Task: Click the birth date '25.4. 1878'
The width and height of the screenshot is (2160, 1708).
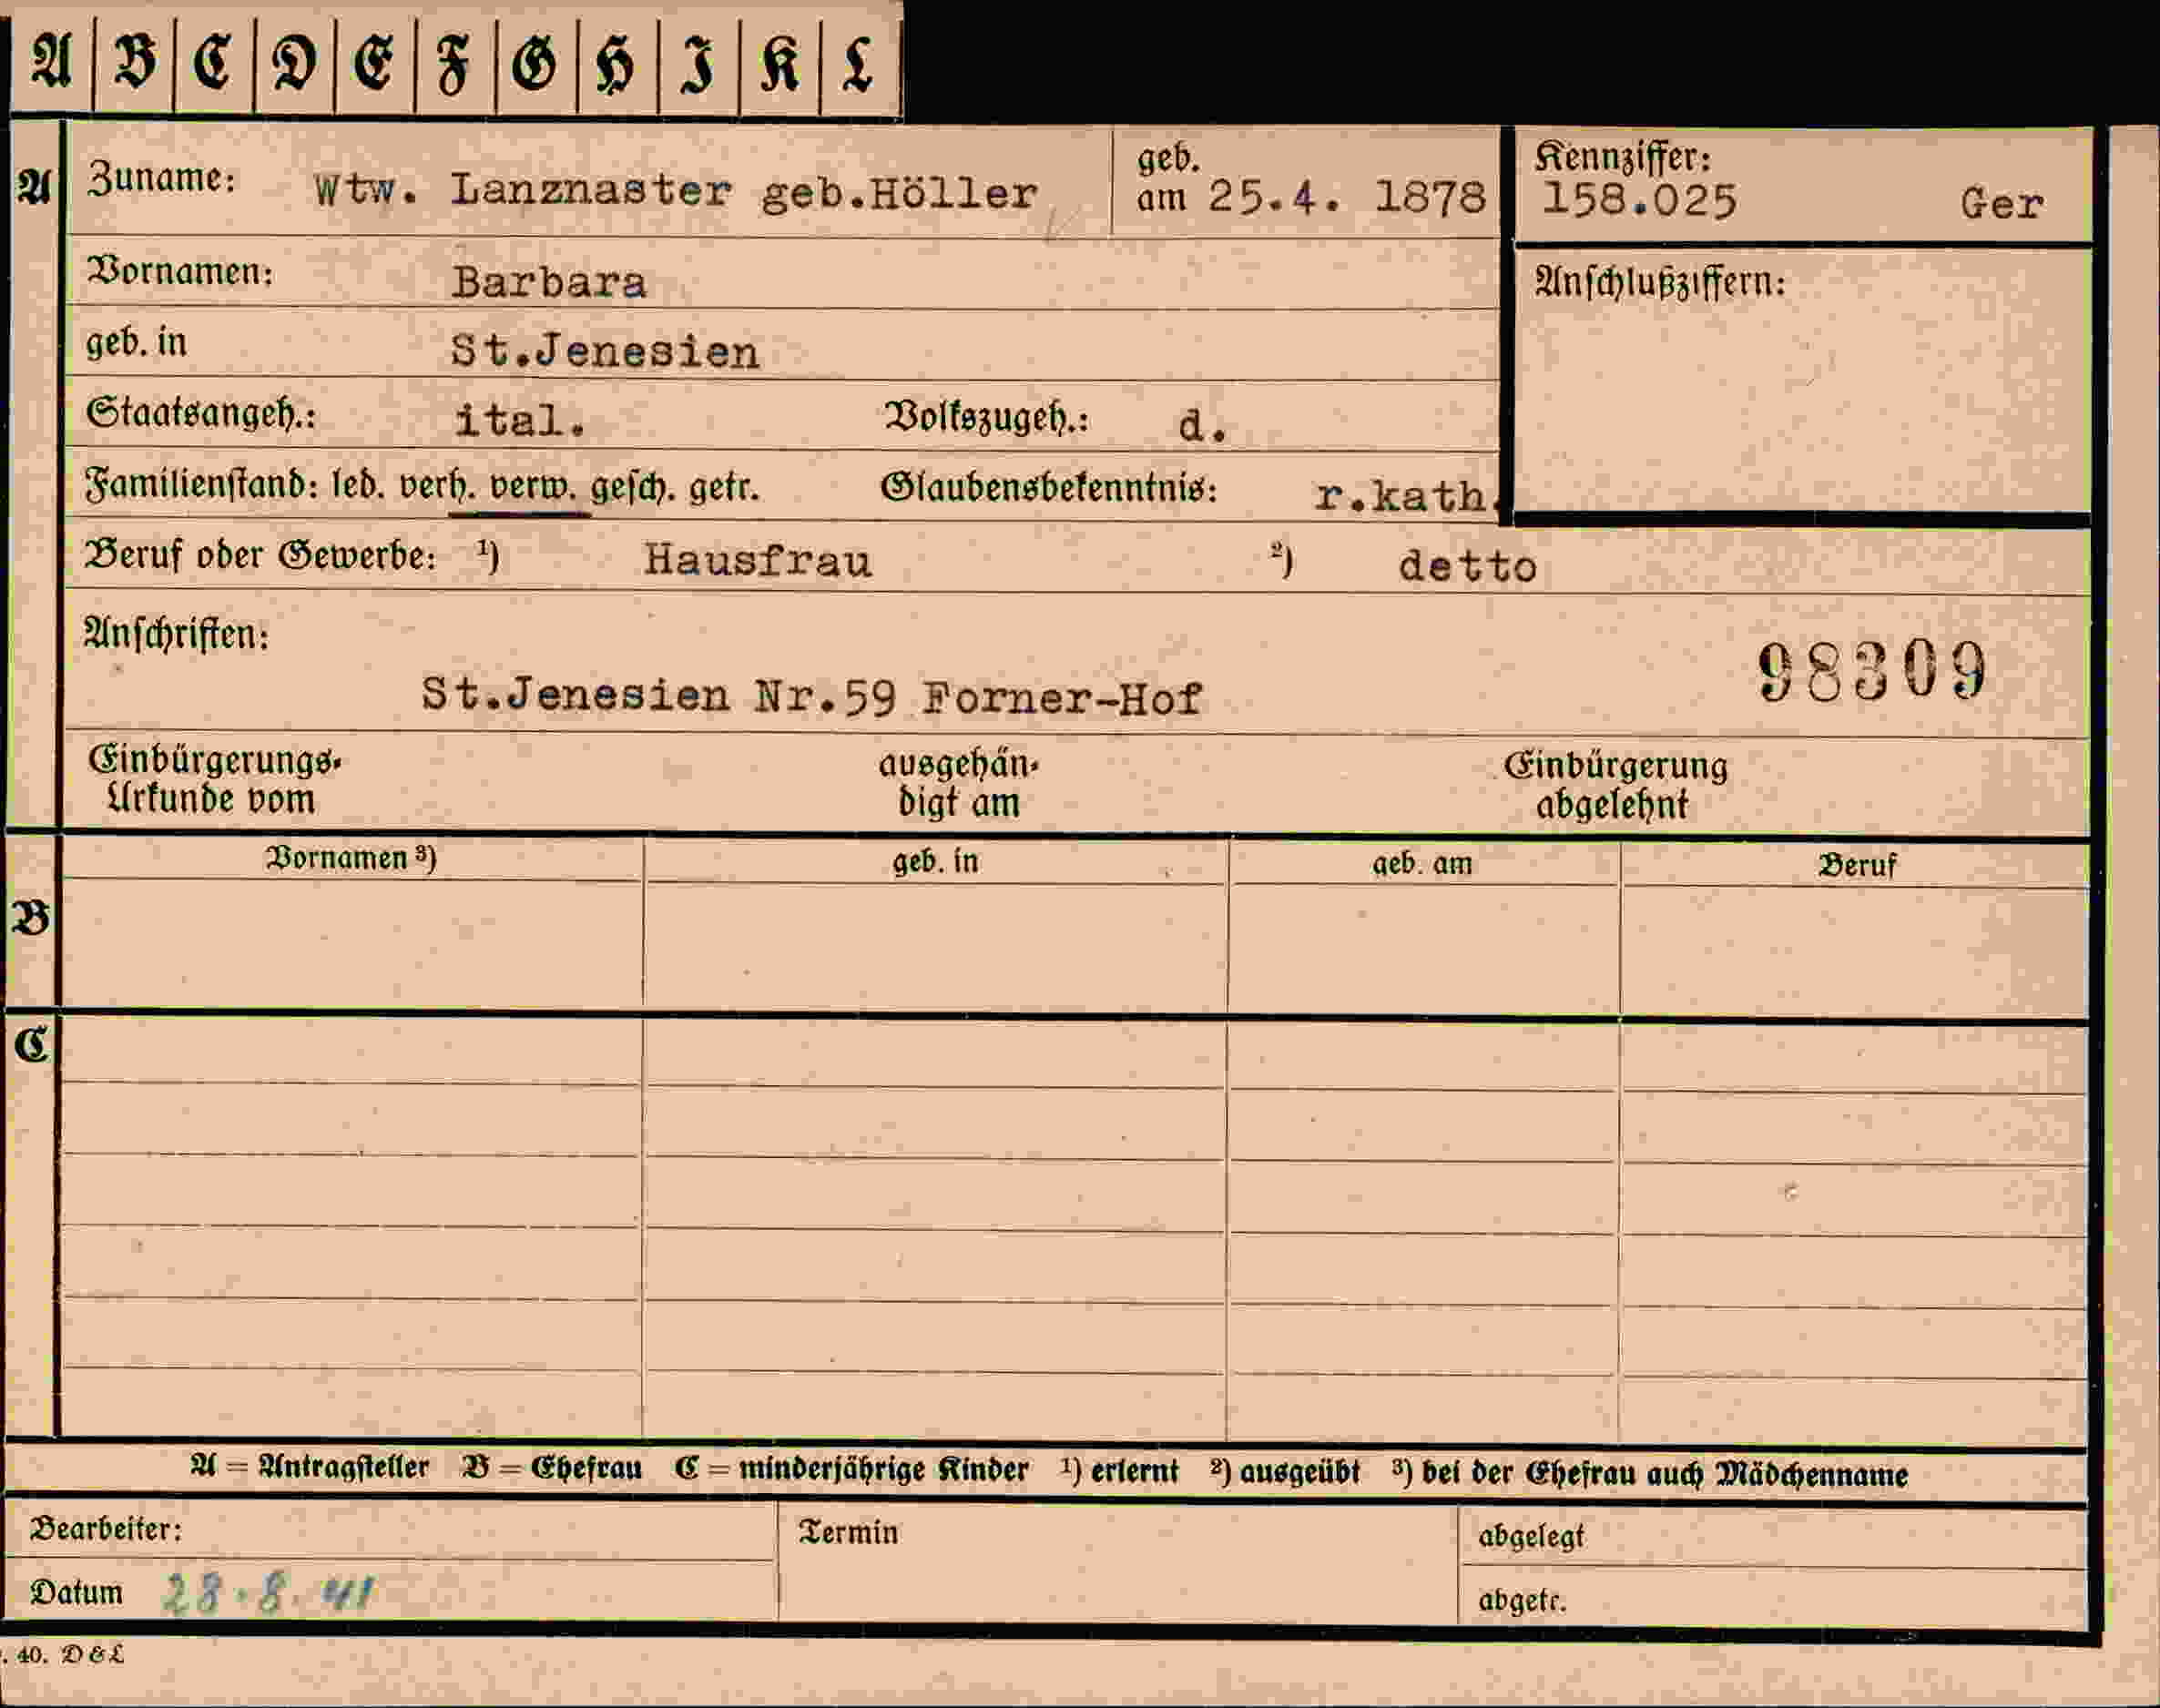Action: coord(1347,196)
